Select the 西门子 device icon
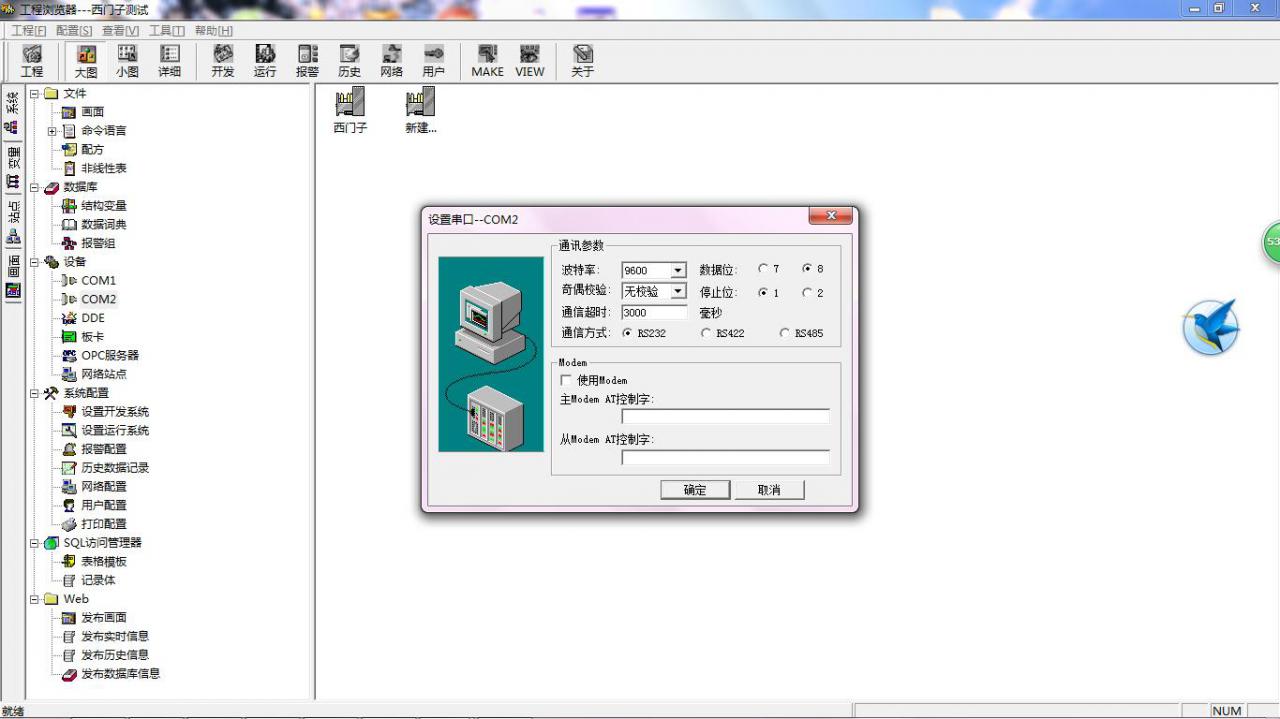1280x719 pixels. coord(350,110)
